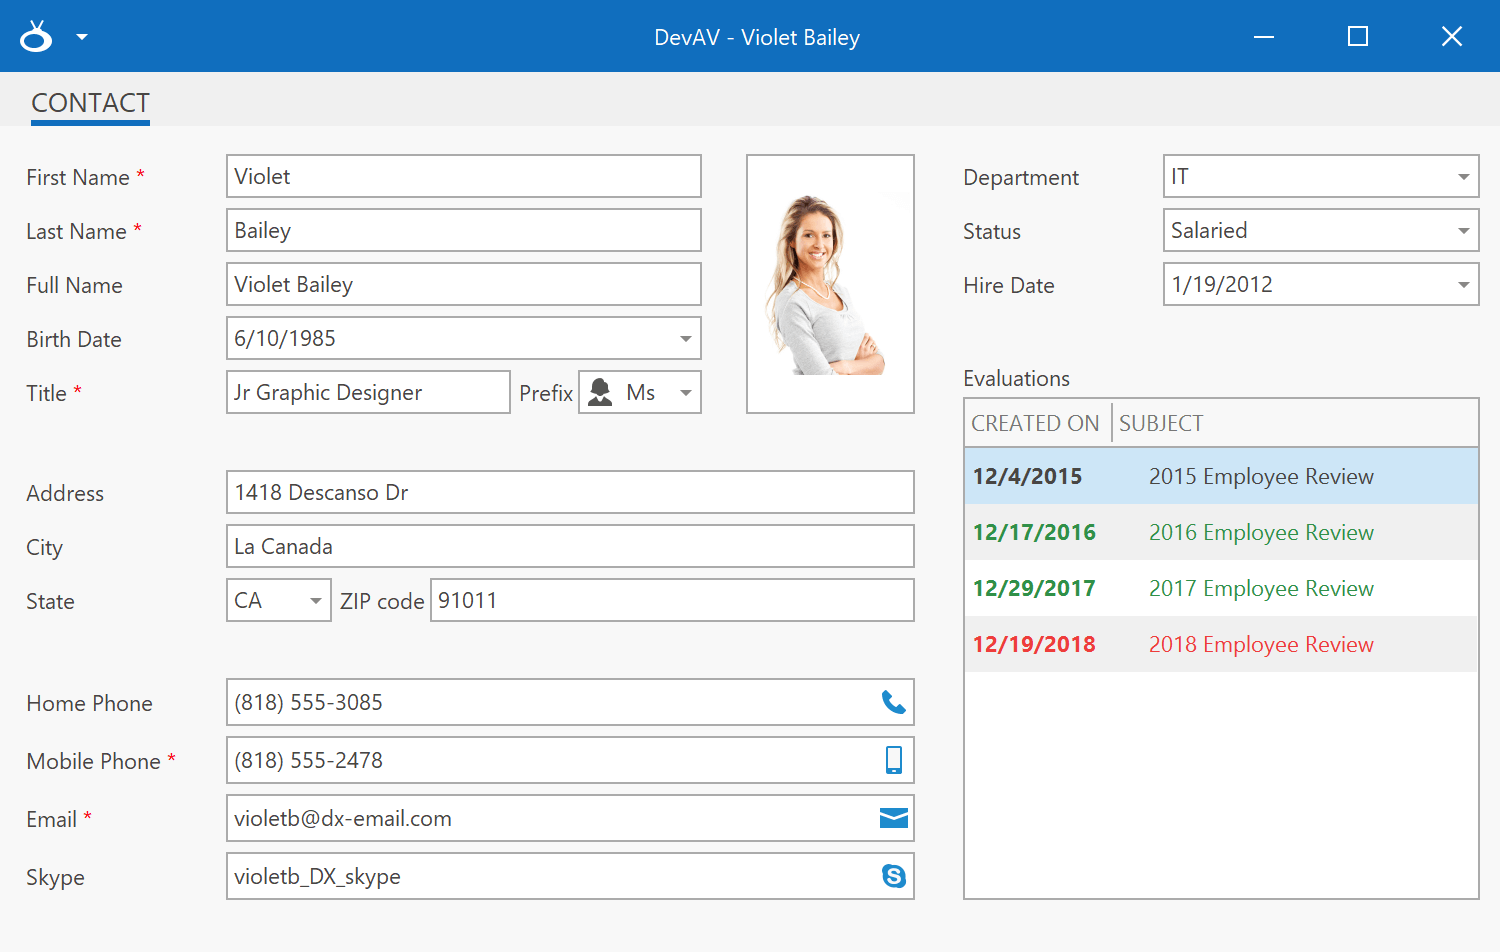Select the 2018 Employee Review row

1220,645
